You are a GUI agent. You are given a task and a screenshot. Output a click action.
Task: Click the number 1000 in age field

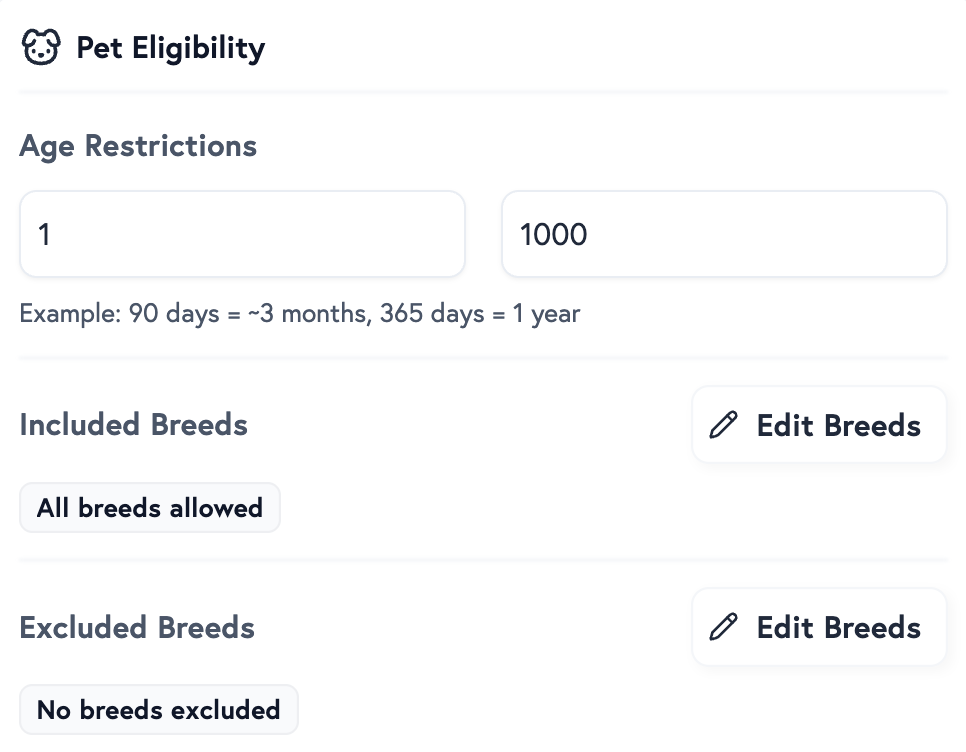[554, 235]
